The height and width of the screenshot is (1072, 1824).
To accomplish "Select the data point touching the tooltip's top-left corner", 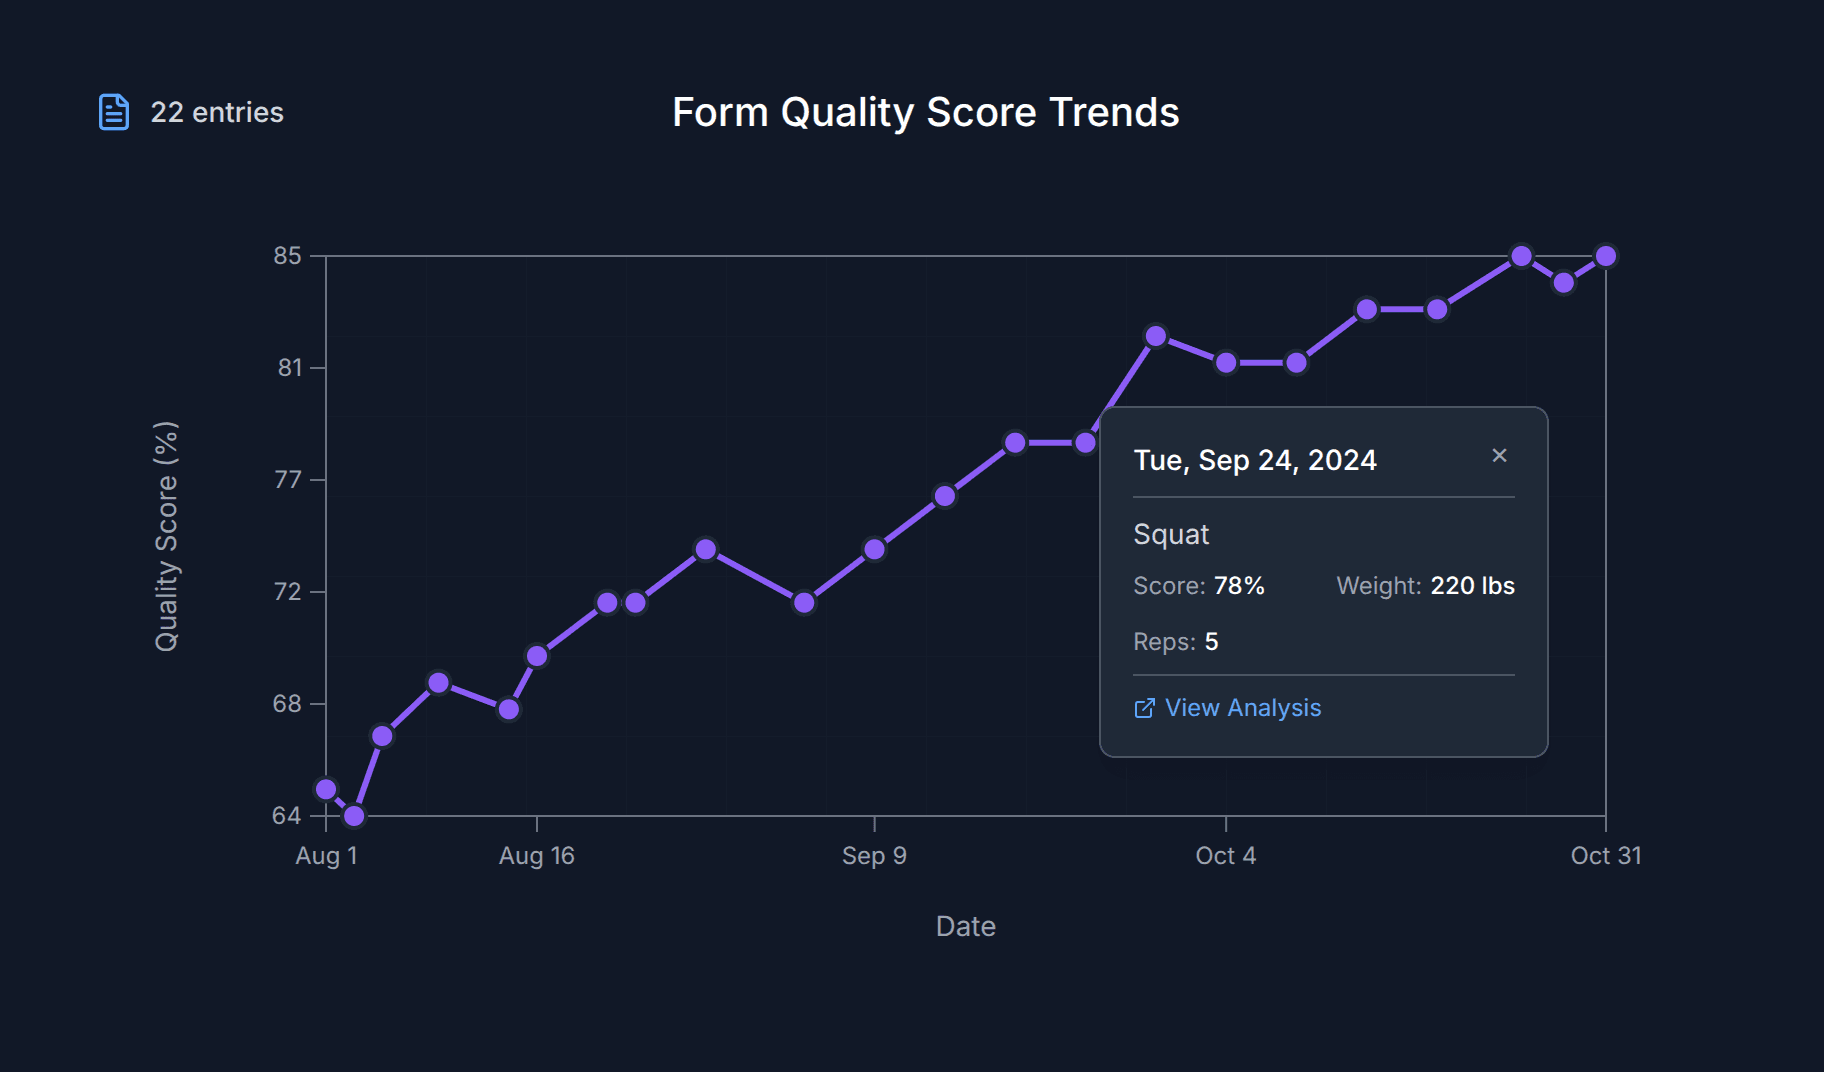I will [x=1086, y=442].
